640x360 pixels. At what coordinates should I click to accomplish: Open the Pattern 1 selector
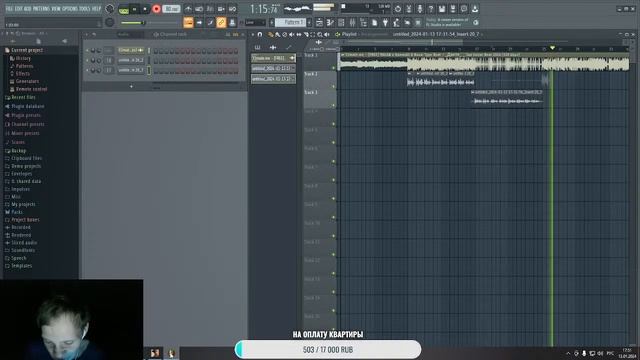(x=291, y=22)
